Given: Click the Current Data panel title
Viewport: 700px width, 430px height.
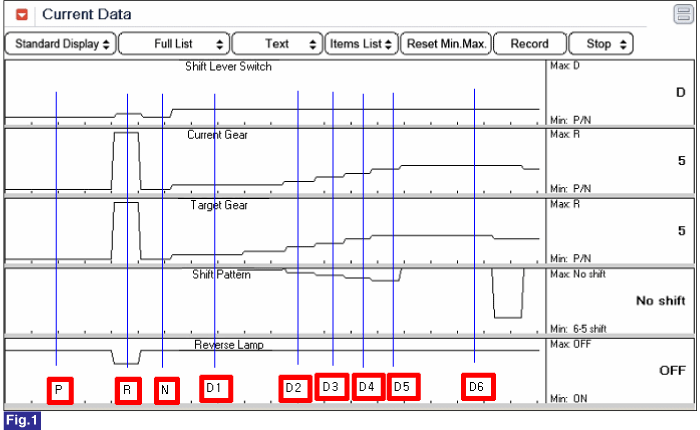Looking at the screenshot, I should coord(87,14).
